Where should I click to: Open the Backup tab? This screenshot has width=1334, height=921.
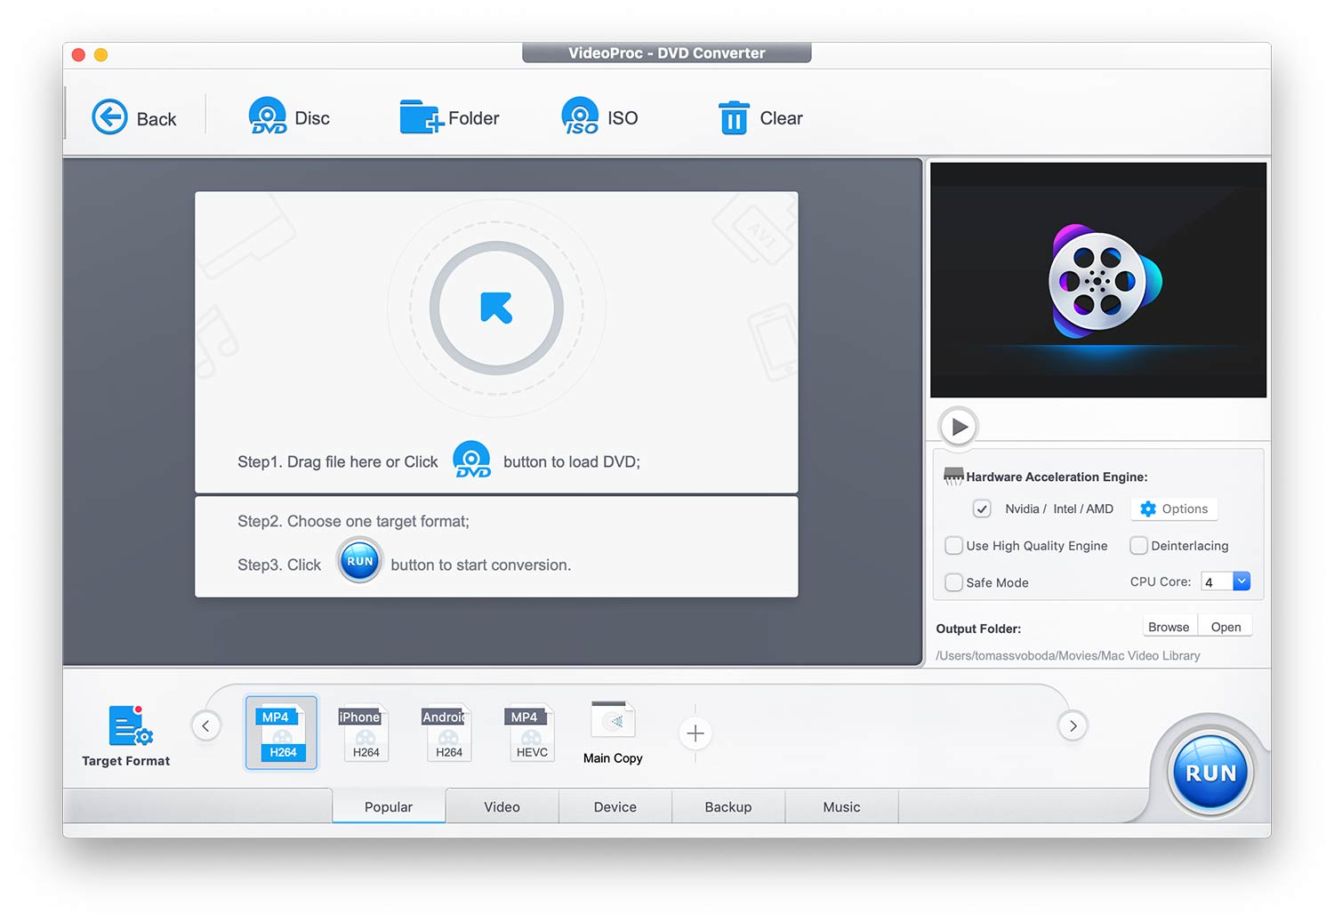click(728, 806)
